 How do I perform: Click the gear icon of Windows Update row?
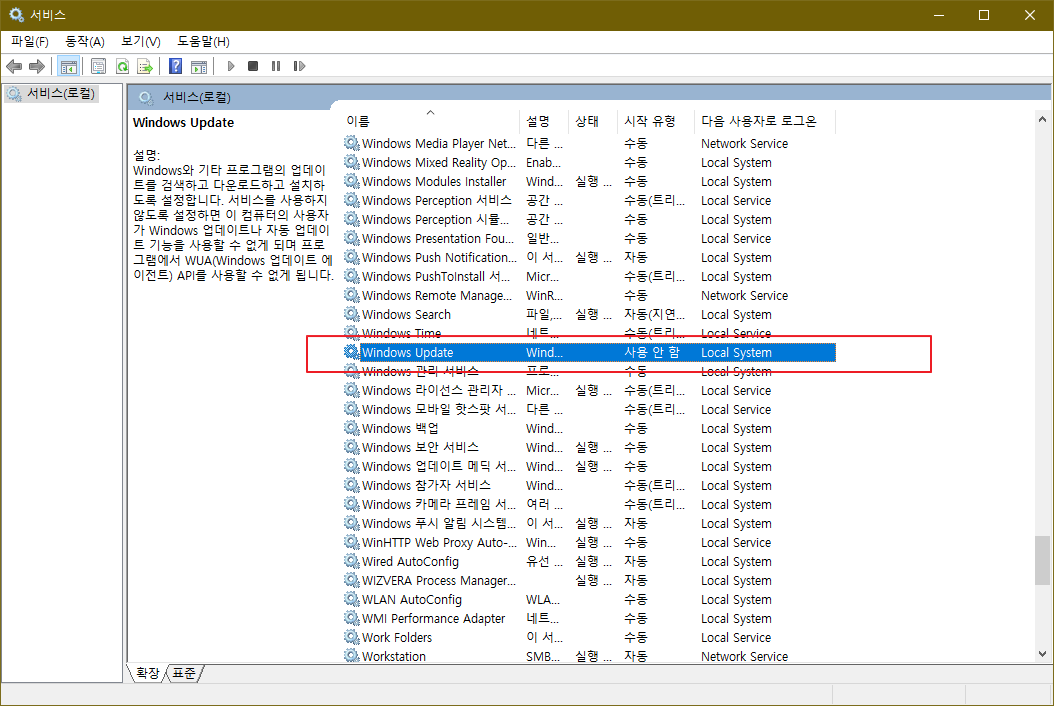(x=352, y=352)
